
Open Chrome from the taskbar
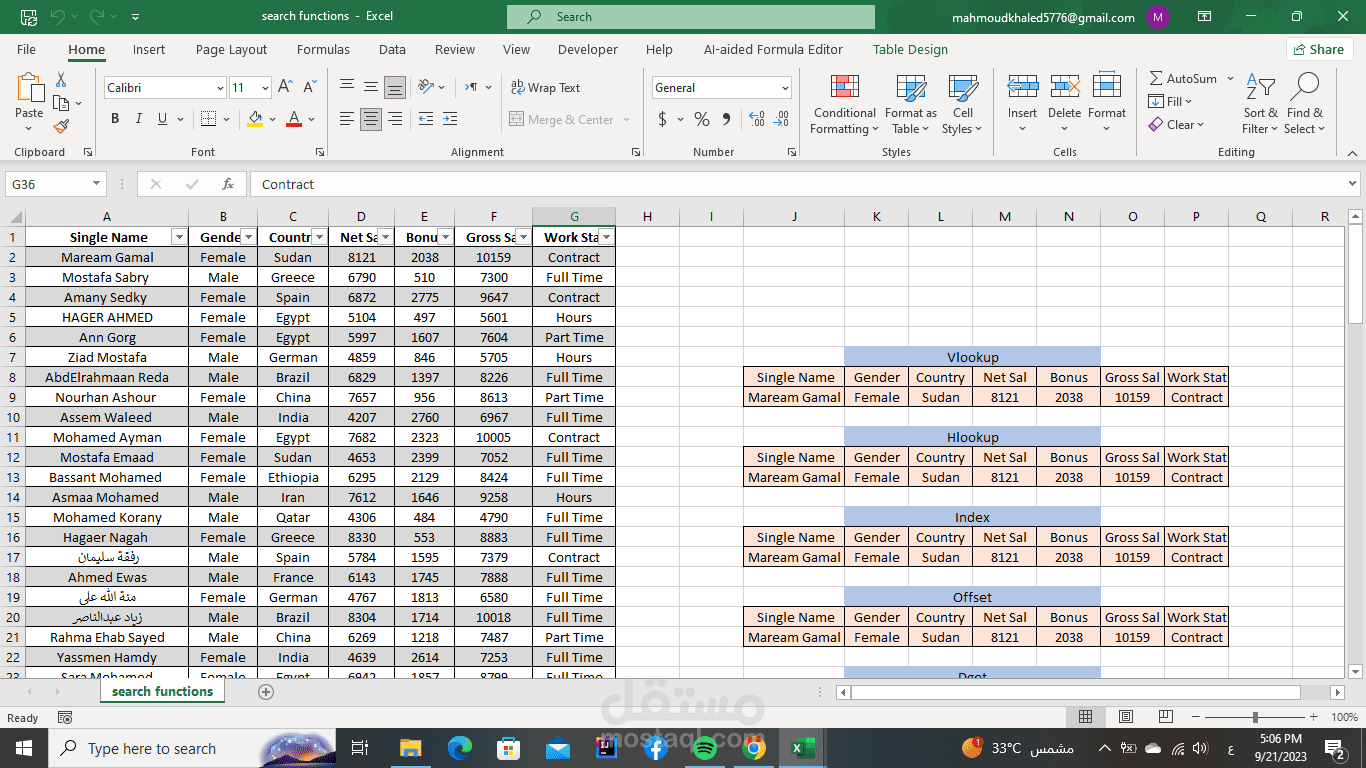[754, 748]
